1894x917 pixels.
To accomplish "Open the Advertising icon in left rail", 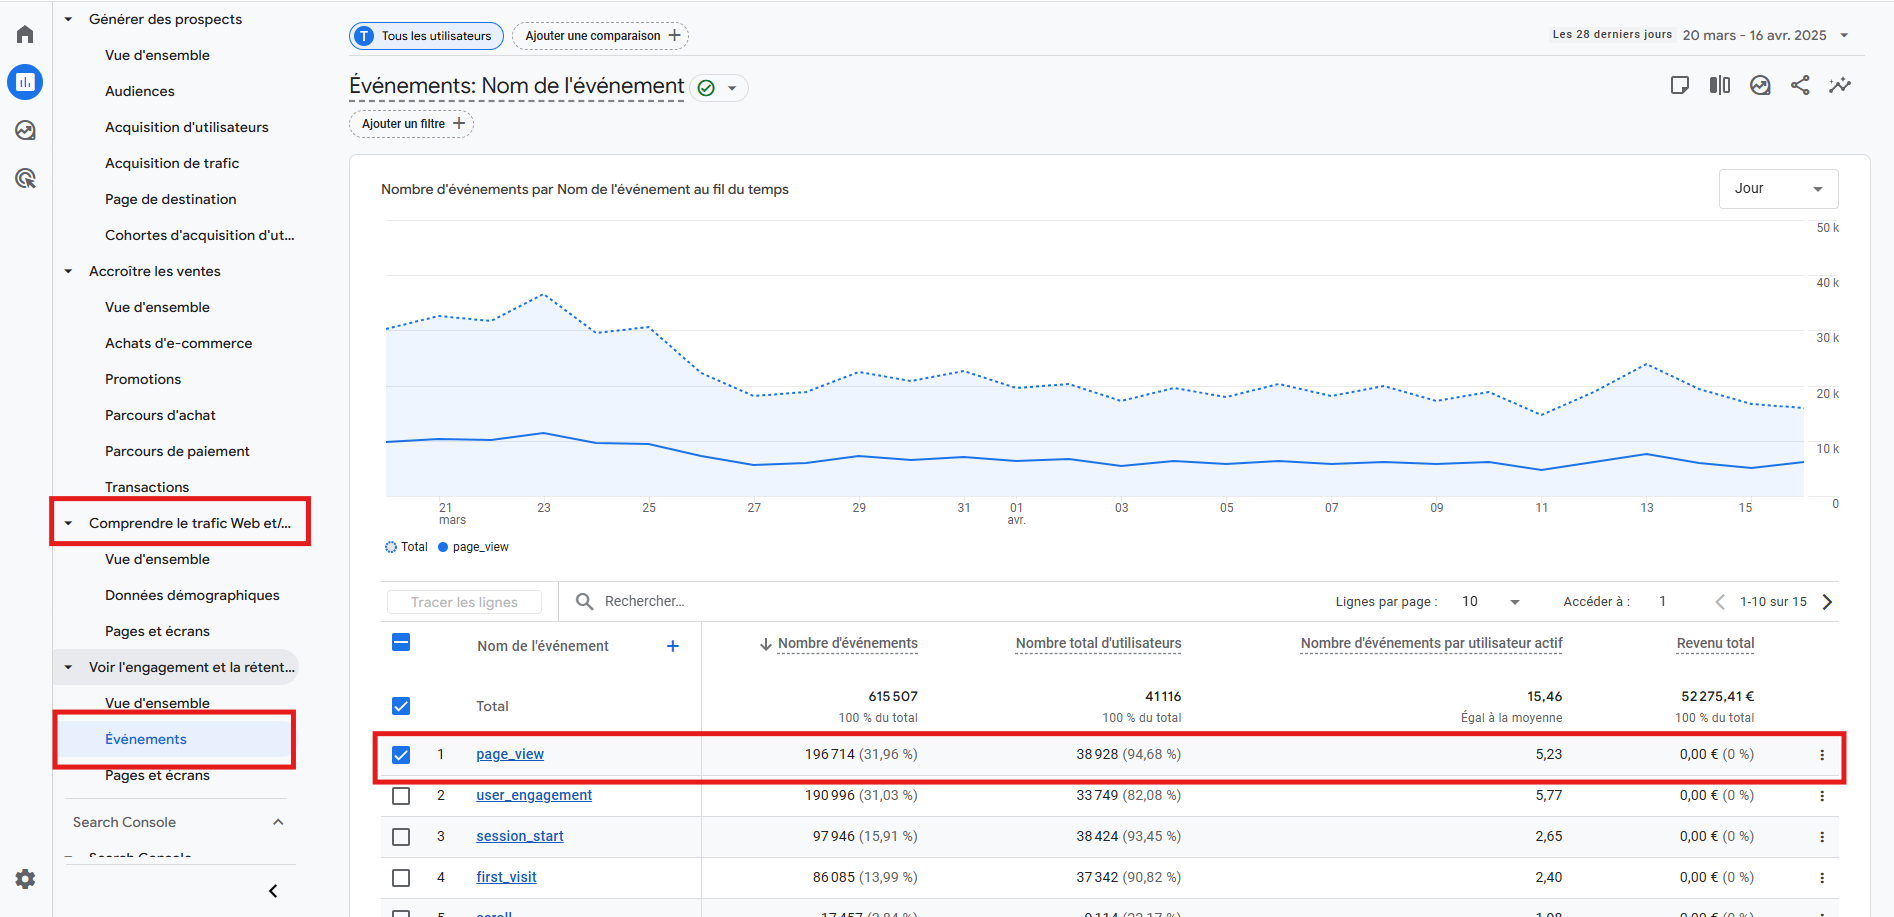I will point(25,178).
